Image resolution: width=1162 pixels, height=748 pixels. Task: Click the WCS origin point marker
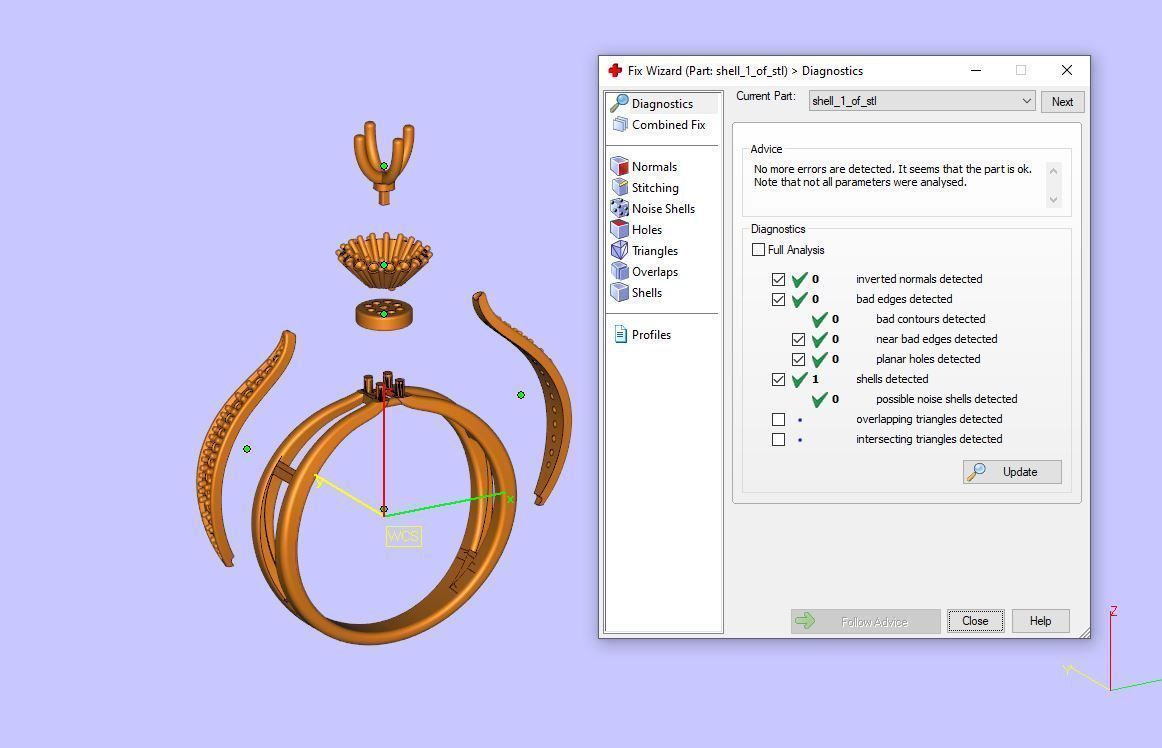click(x=383, y=510)
